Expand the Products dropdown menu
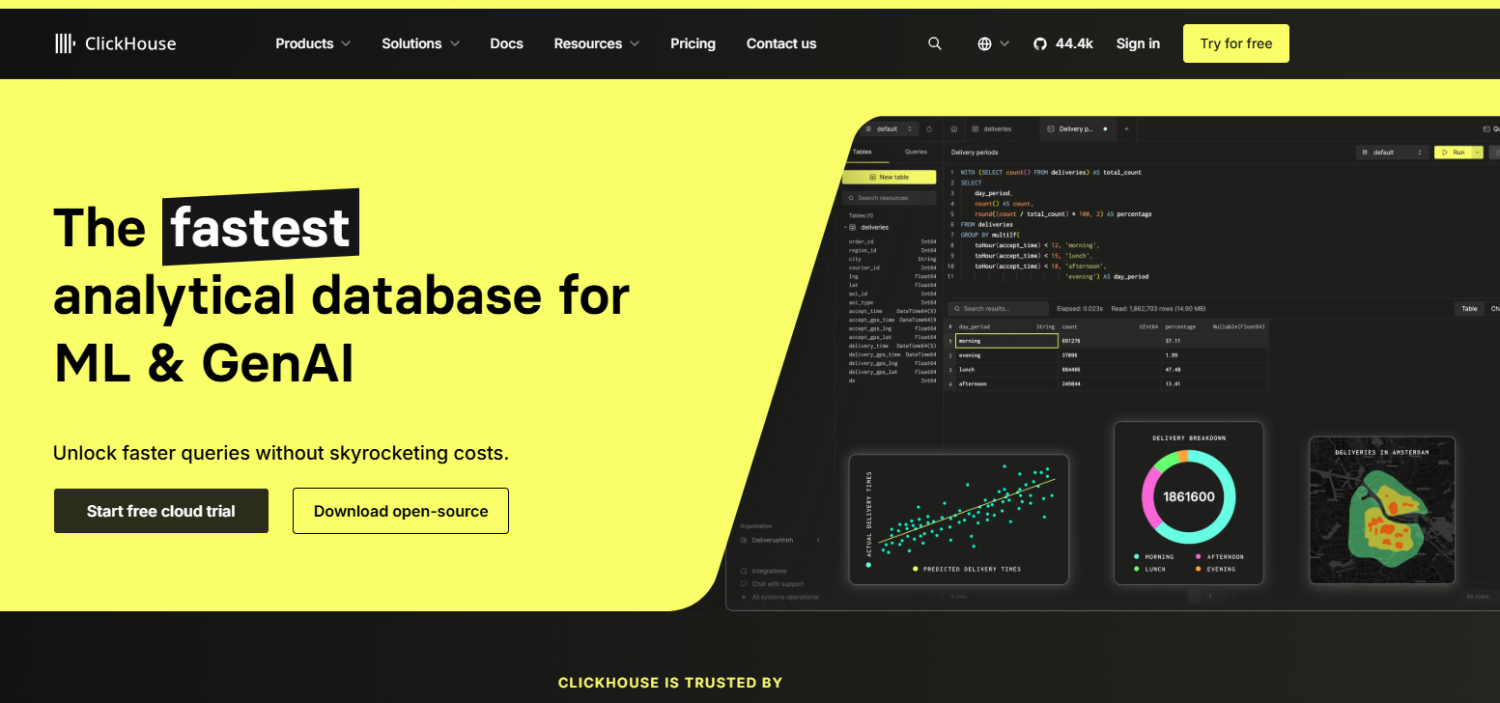Screen dimensions: 1500x703 [313, 43]
